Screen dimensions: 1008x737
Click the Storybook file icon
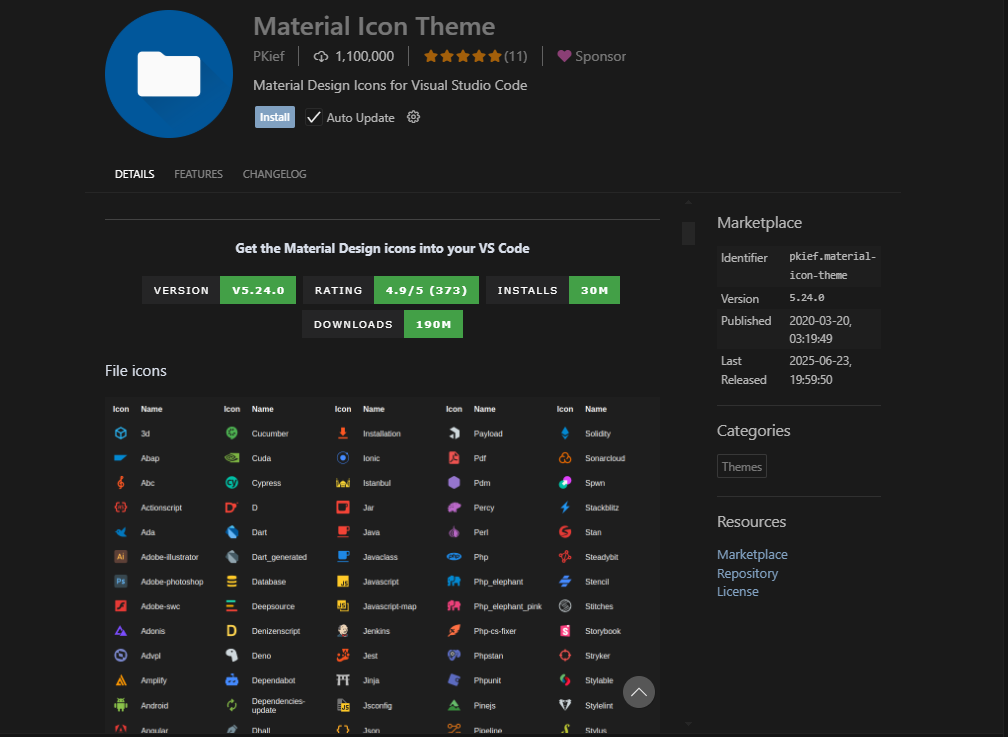[565, 631]
